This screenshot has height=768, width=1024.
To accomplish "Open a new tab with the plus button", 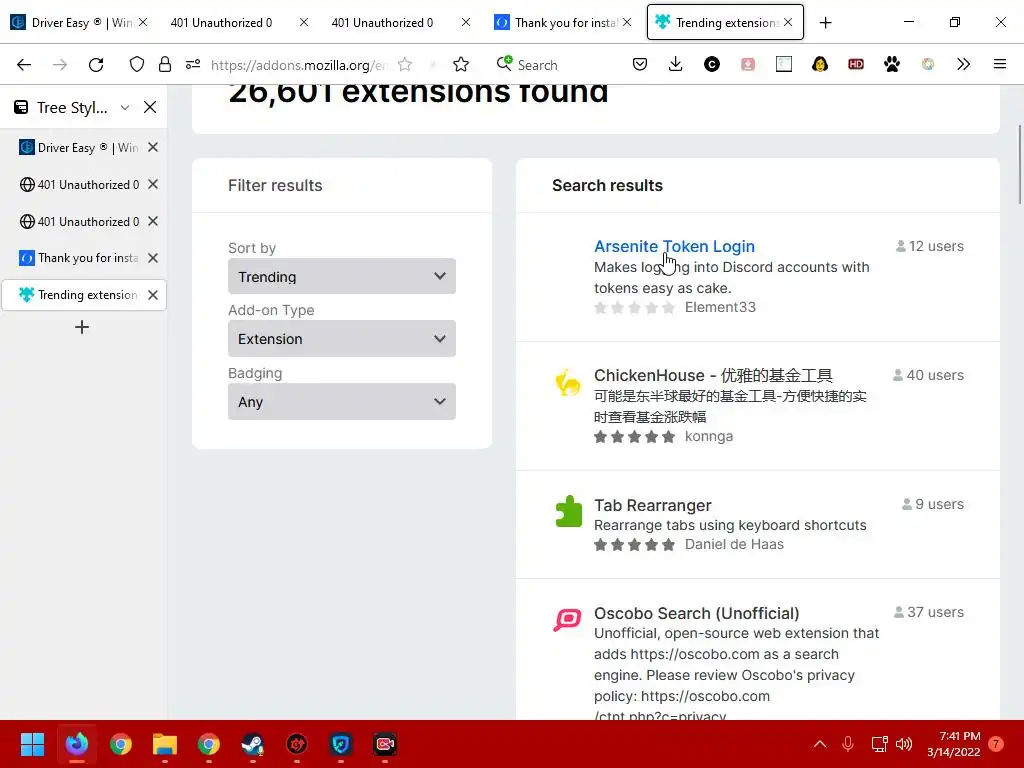I will (x=825, y=23).
